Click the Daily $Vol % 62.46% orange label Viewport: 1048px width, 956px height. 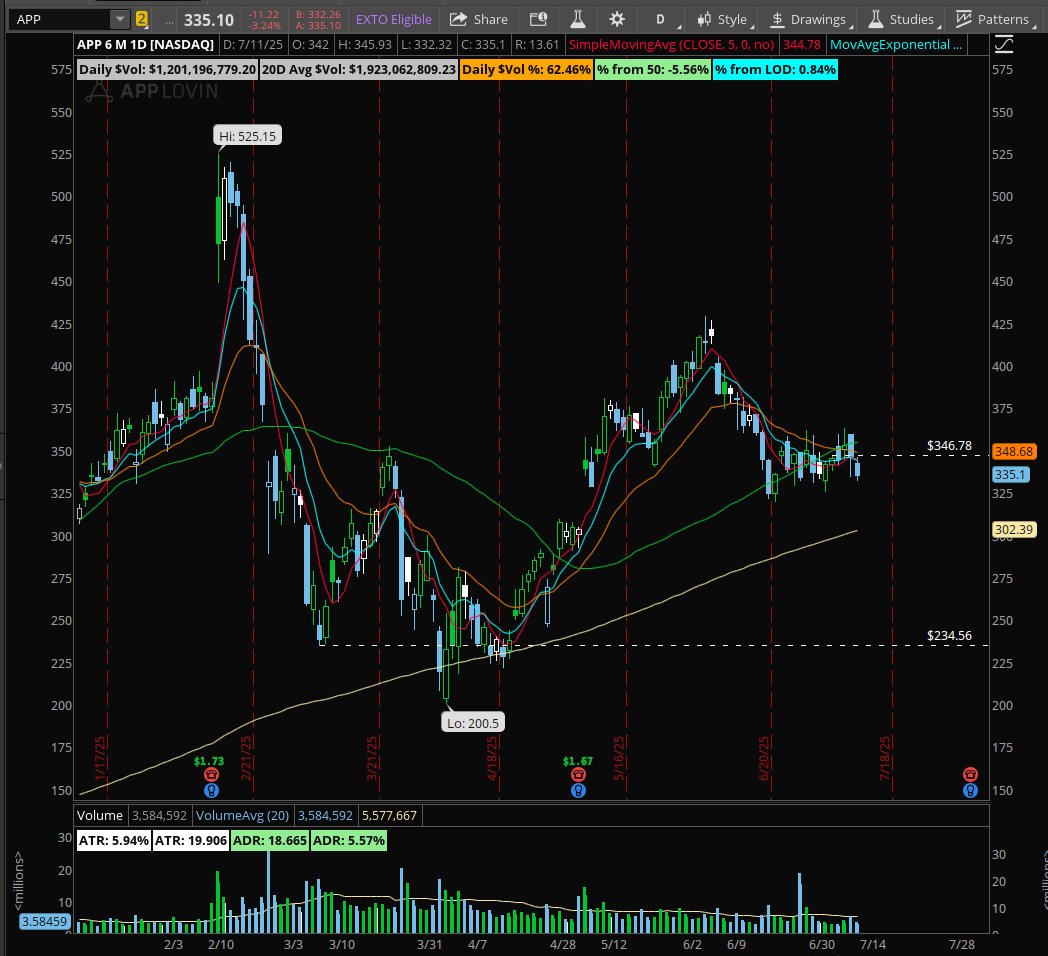coord(526,70)
